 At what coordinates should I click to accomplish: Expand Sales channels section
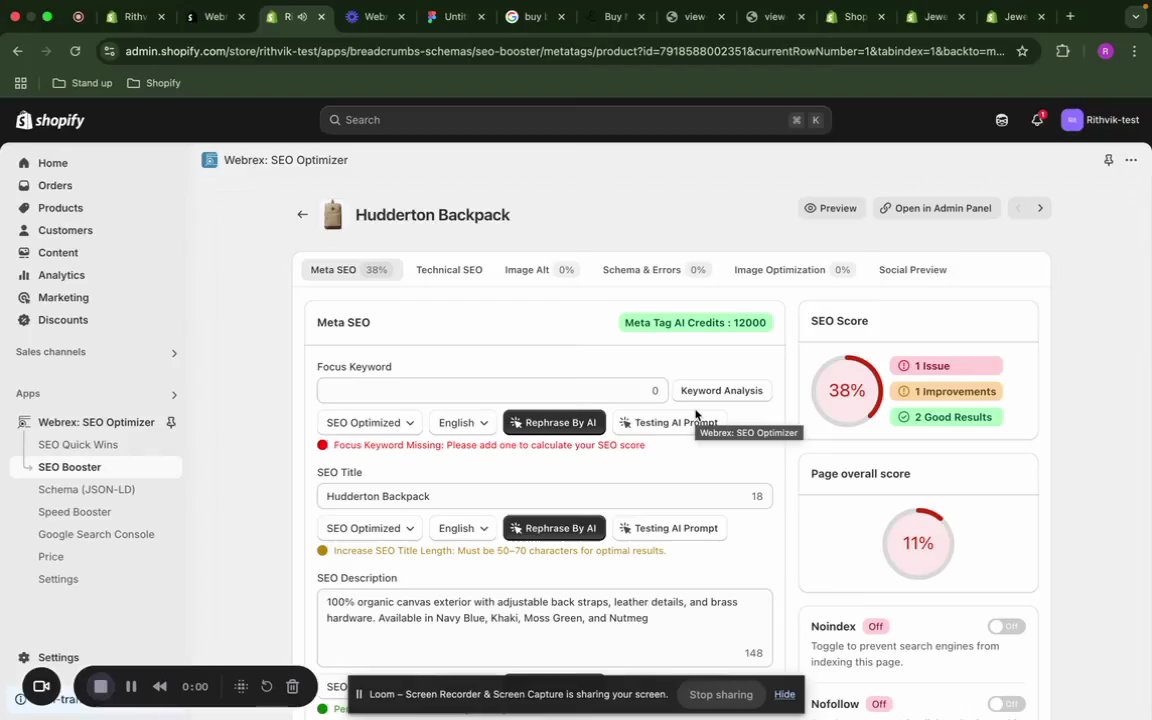pyautogui.click(x=174, y=353)
